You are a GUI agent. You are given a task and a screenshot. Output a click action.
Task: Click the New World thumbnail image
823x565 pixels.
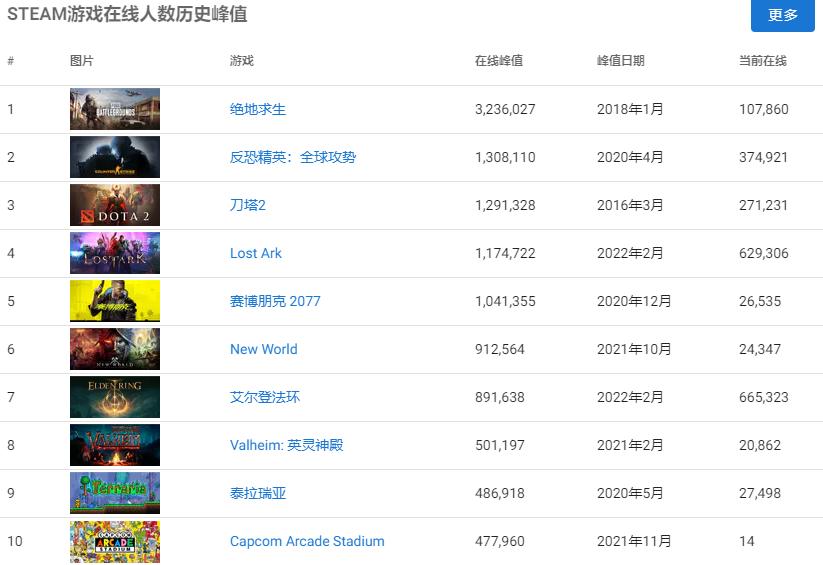[x=115, y=349]
